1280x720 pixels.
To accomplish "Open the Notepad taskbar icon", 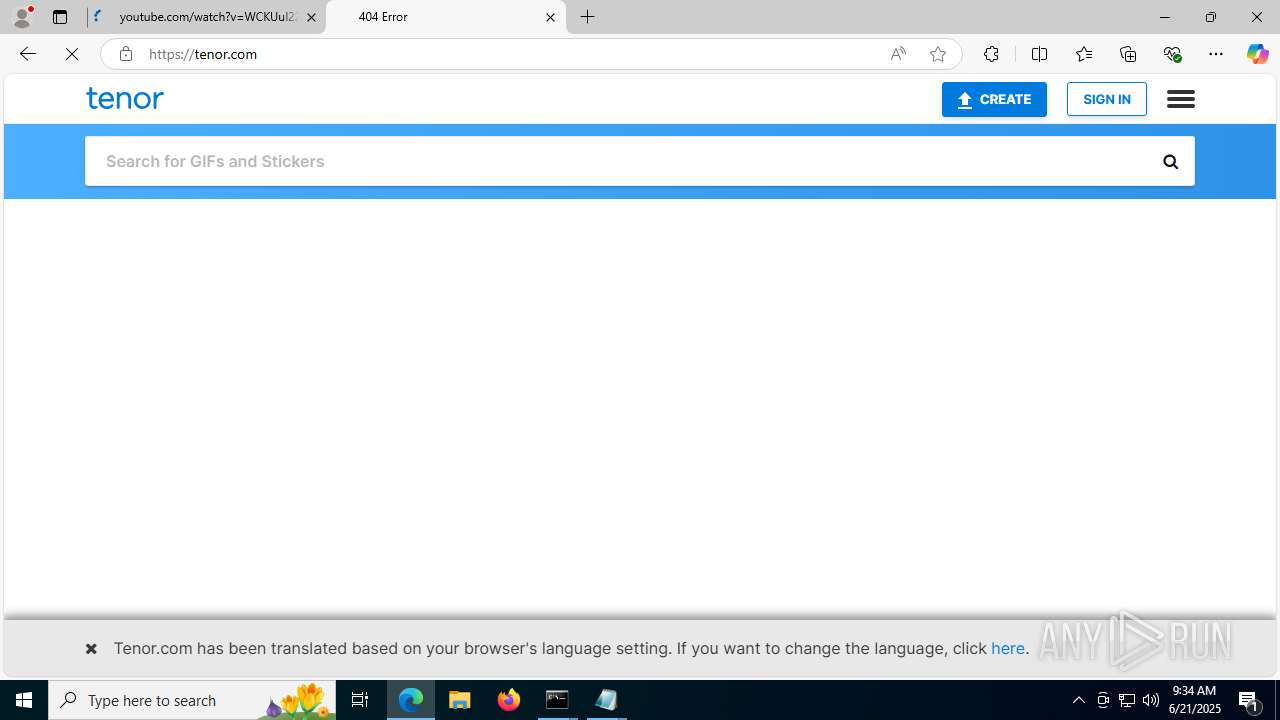I will tap(606, 700).
